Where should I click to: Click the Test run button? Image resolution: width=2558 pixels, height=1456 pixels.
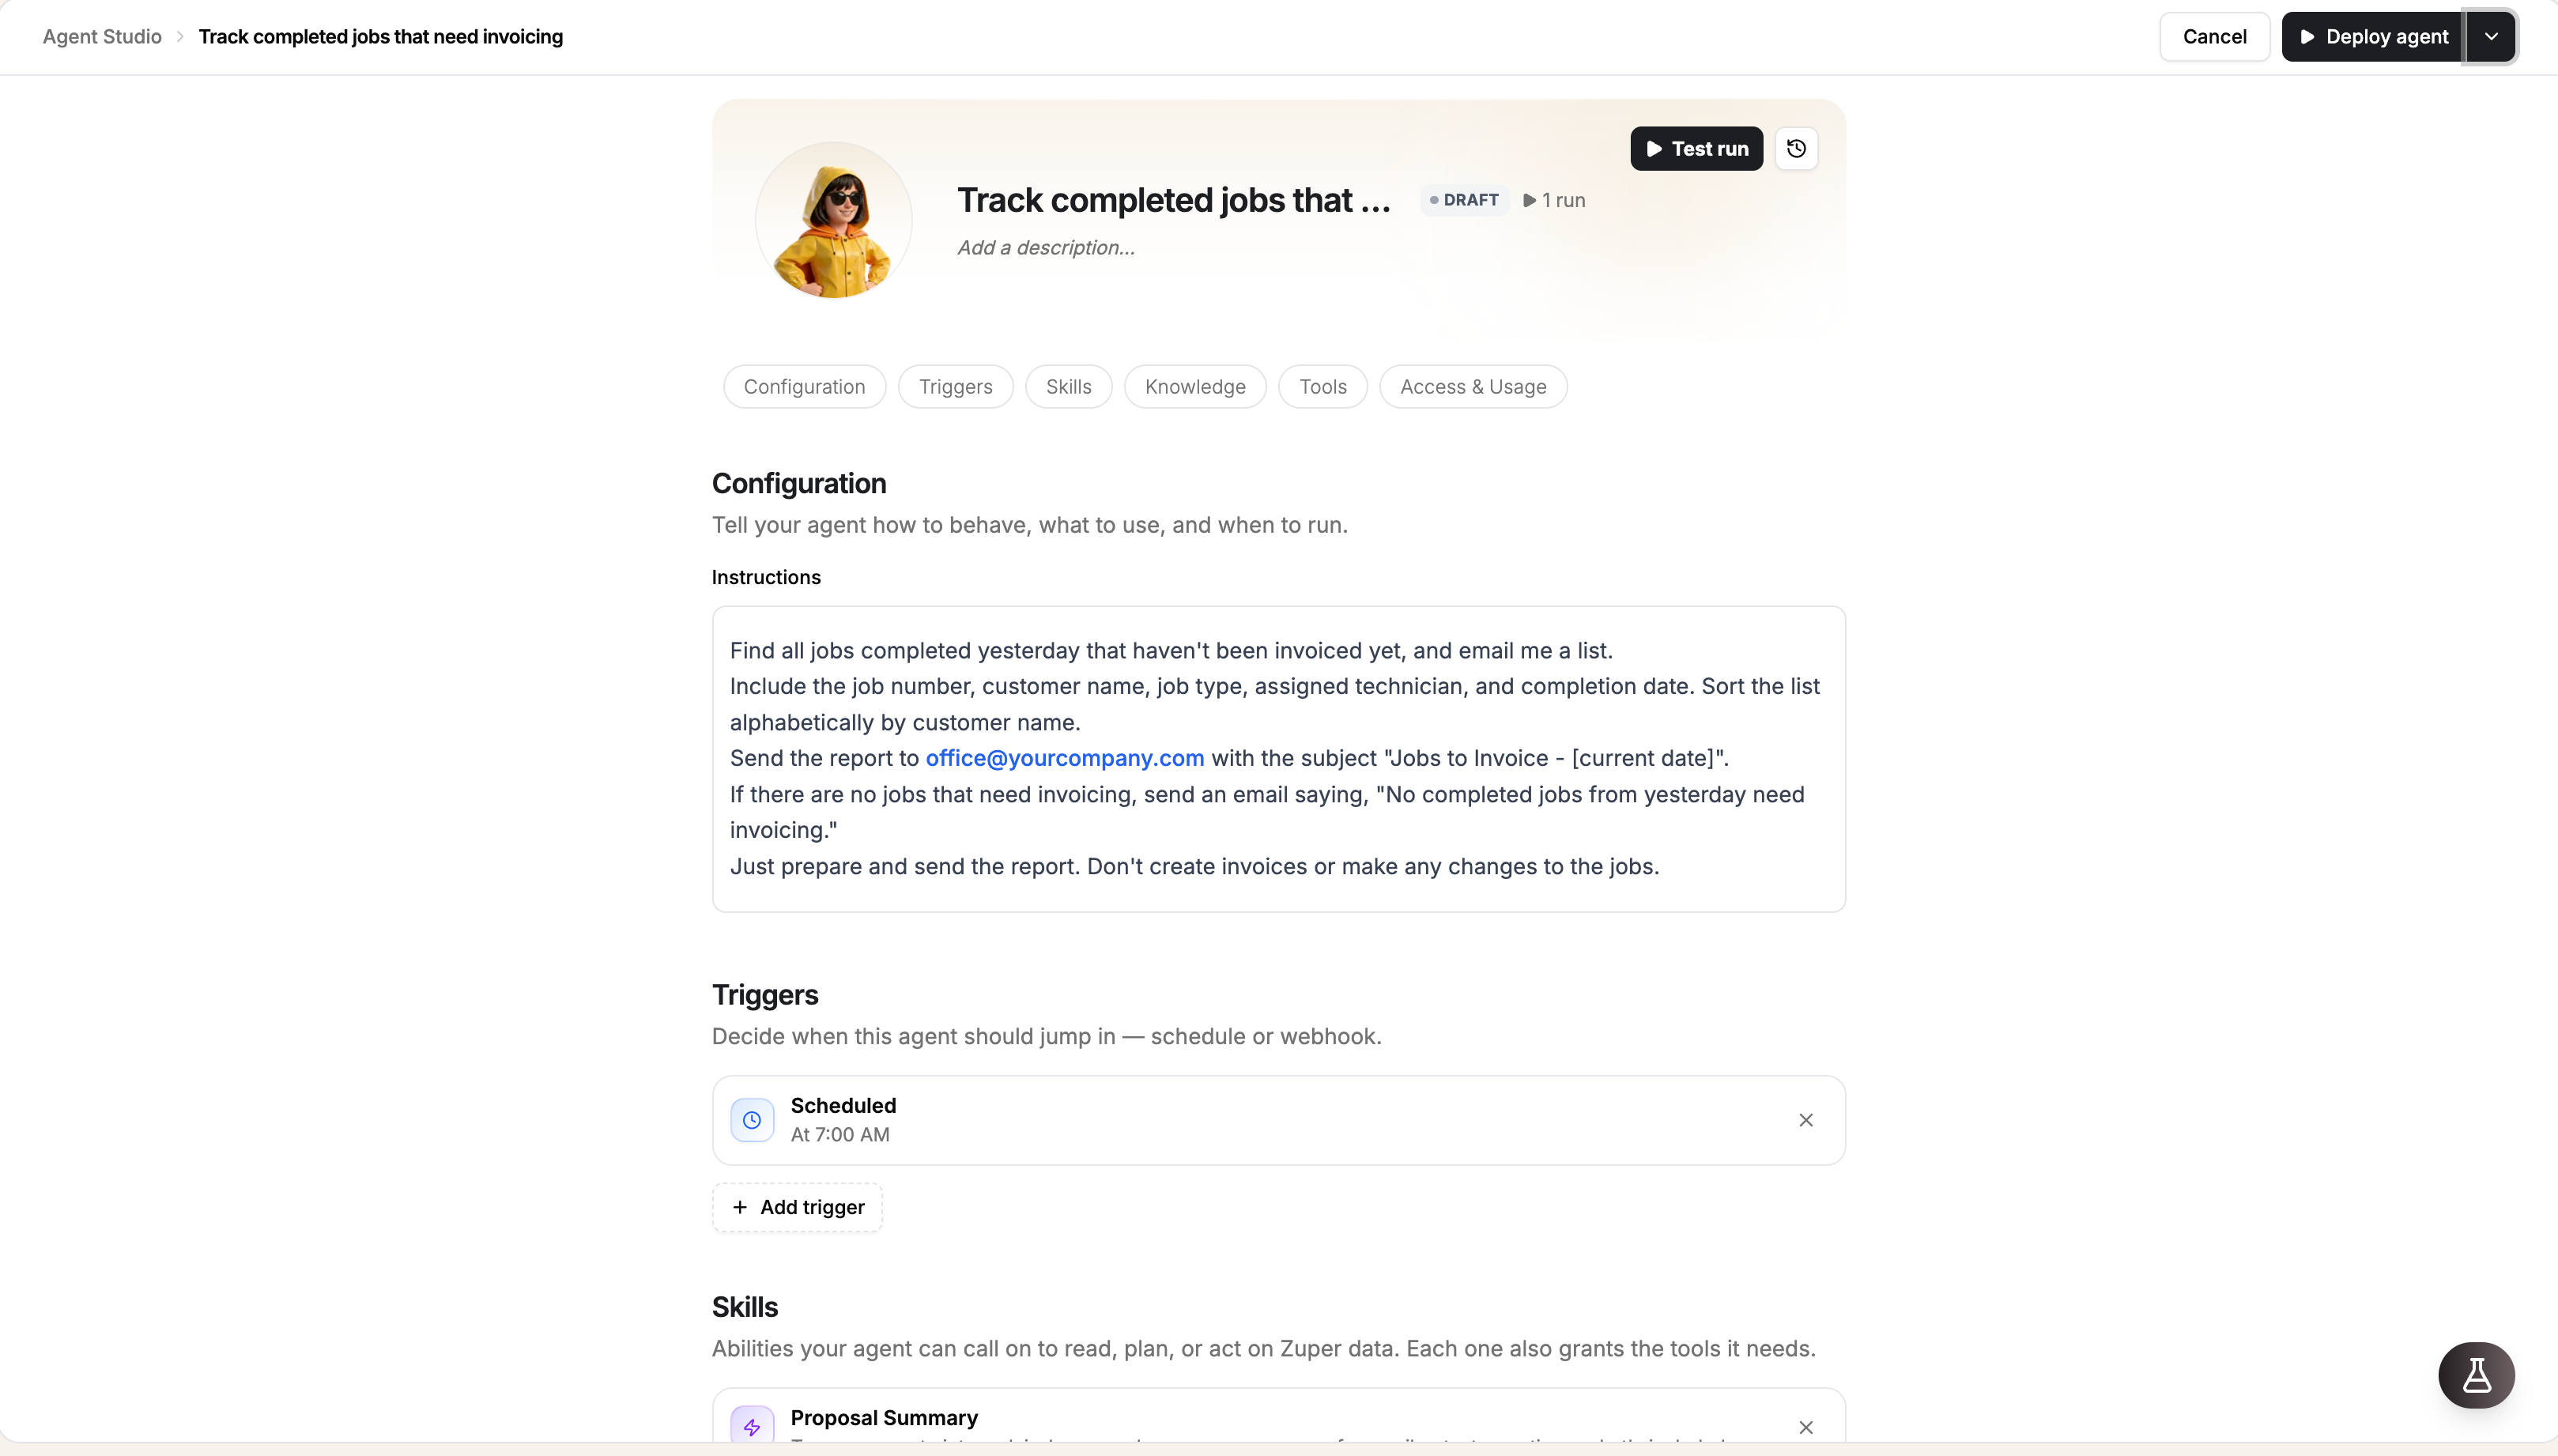point(1696,148)
